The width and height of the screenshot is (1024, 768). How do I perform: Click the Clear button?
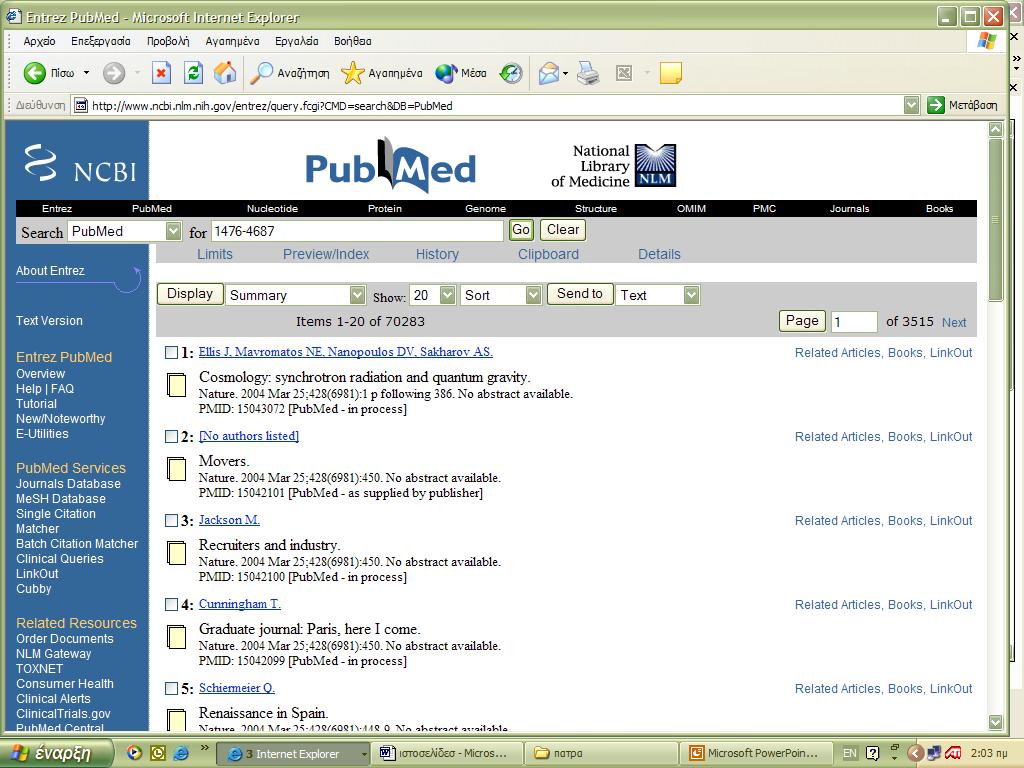coord(563,230)
